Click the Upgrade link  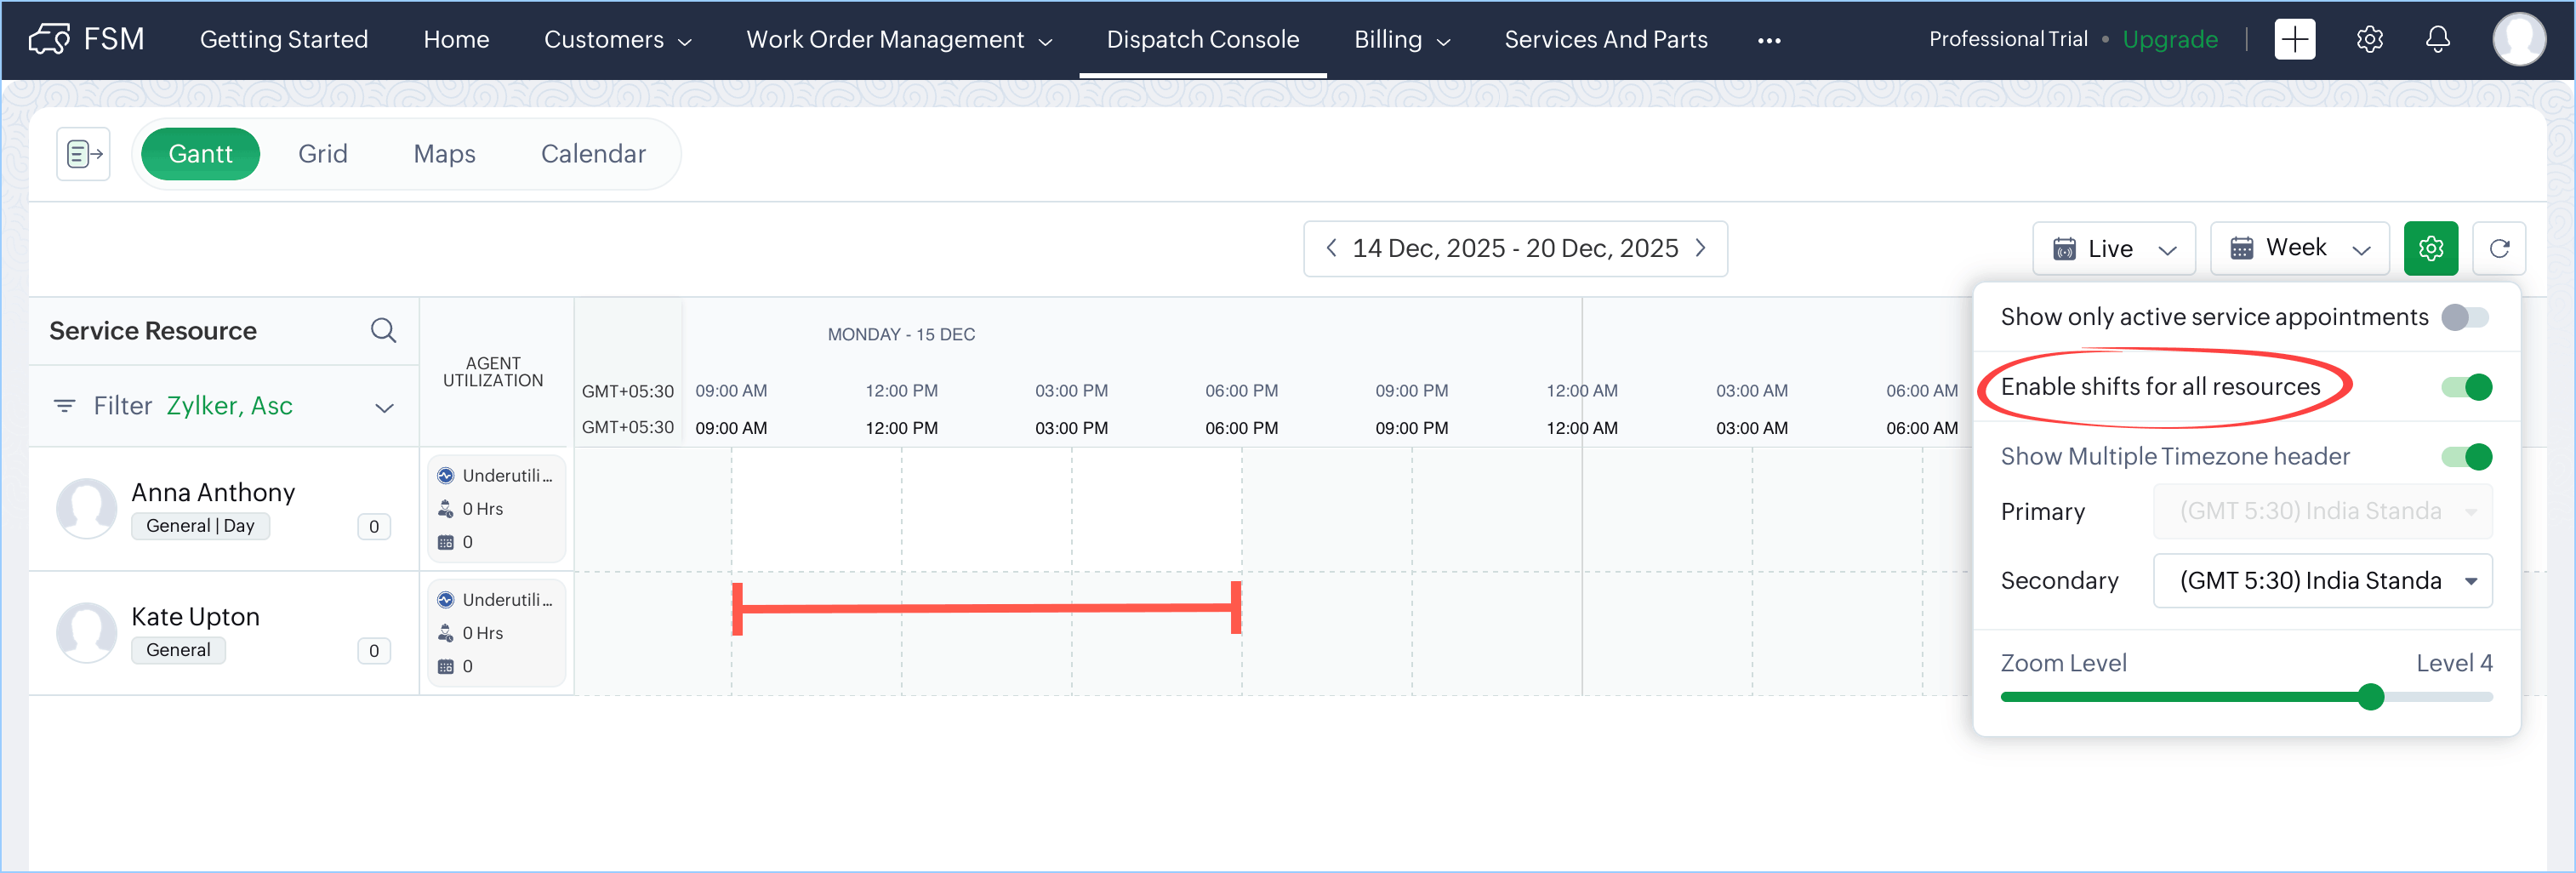point(2169,40)
